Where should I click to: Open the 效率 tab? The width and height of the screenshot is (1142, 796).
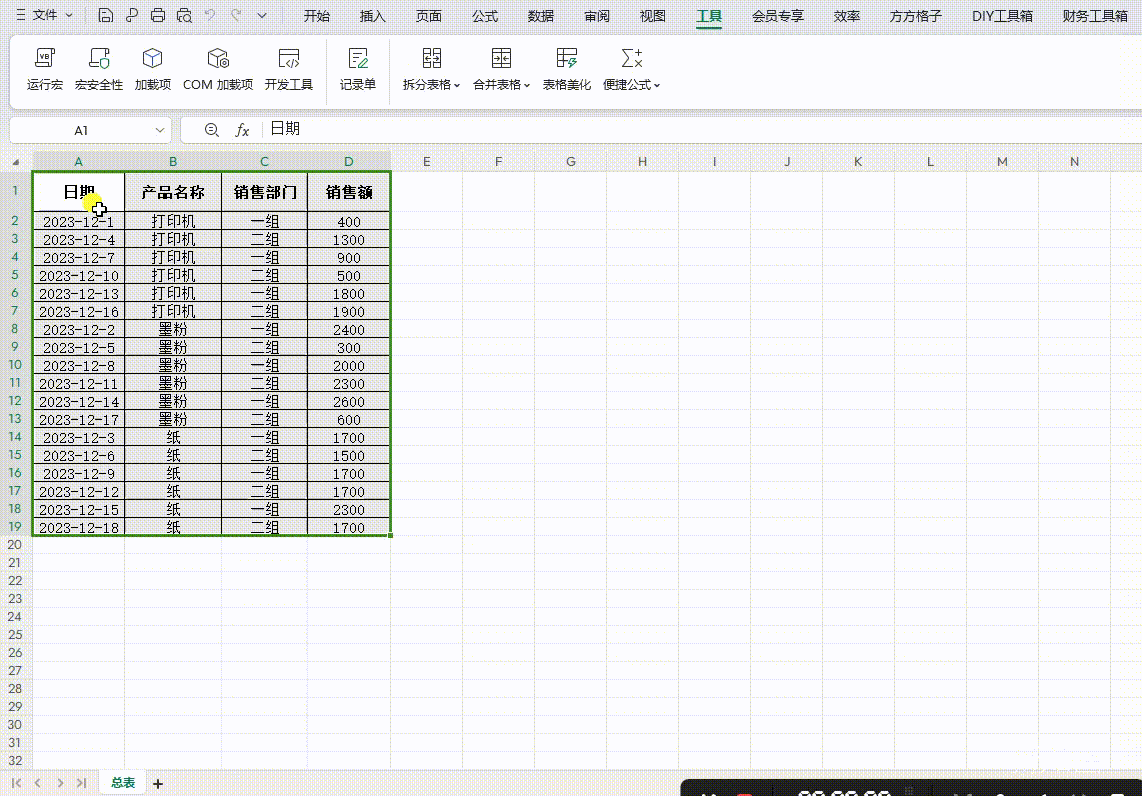(847, 16)
